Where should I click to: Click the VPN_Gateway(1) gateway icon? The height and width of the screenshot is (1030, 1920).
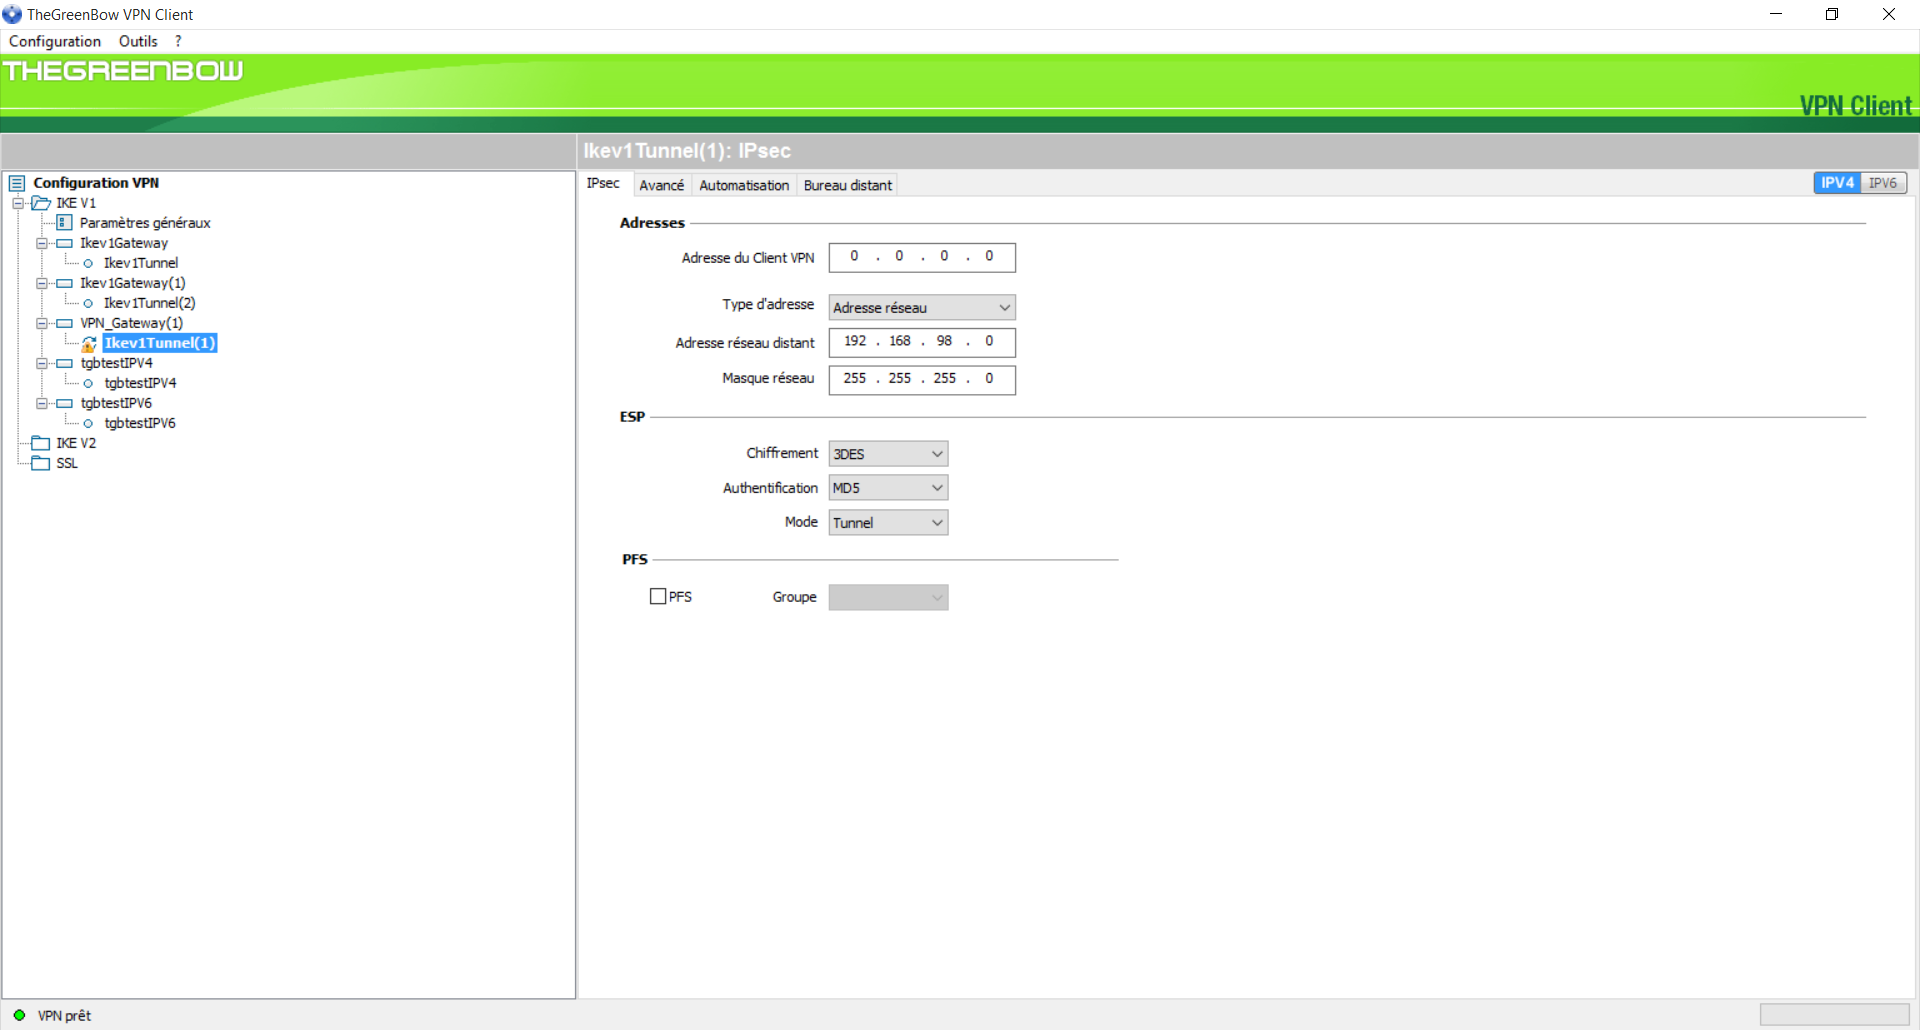coord(65,323)
